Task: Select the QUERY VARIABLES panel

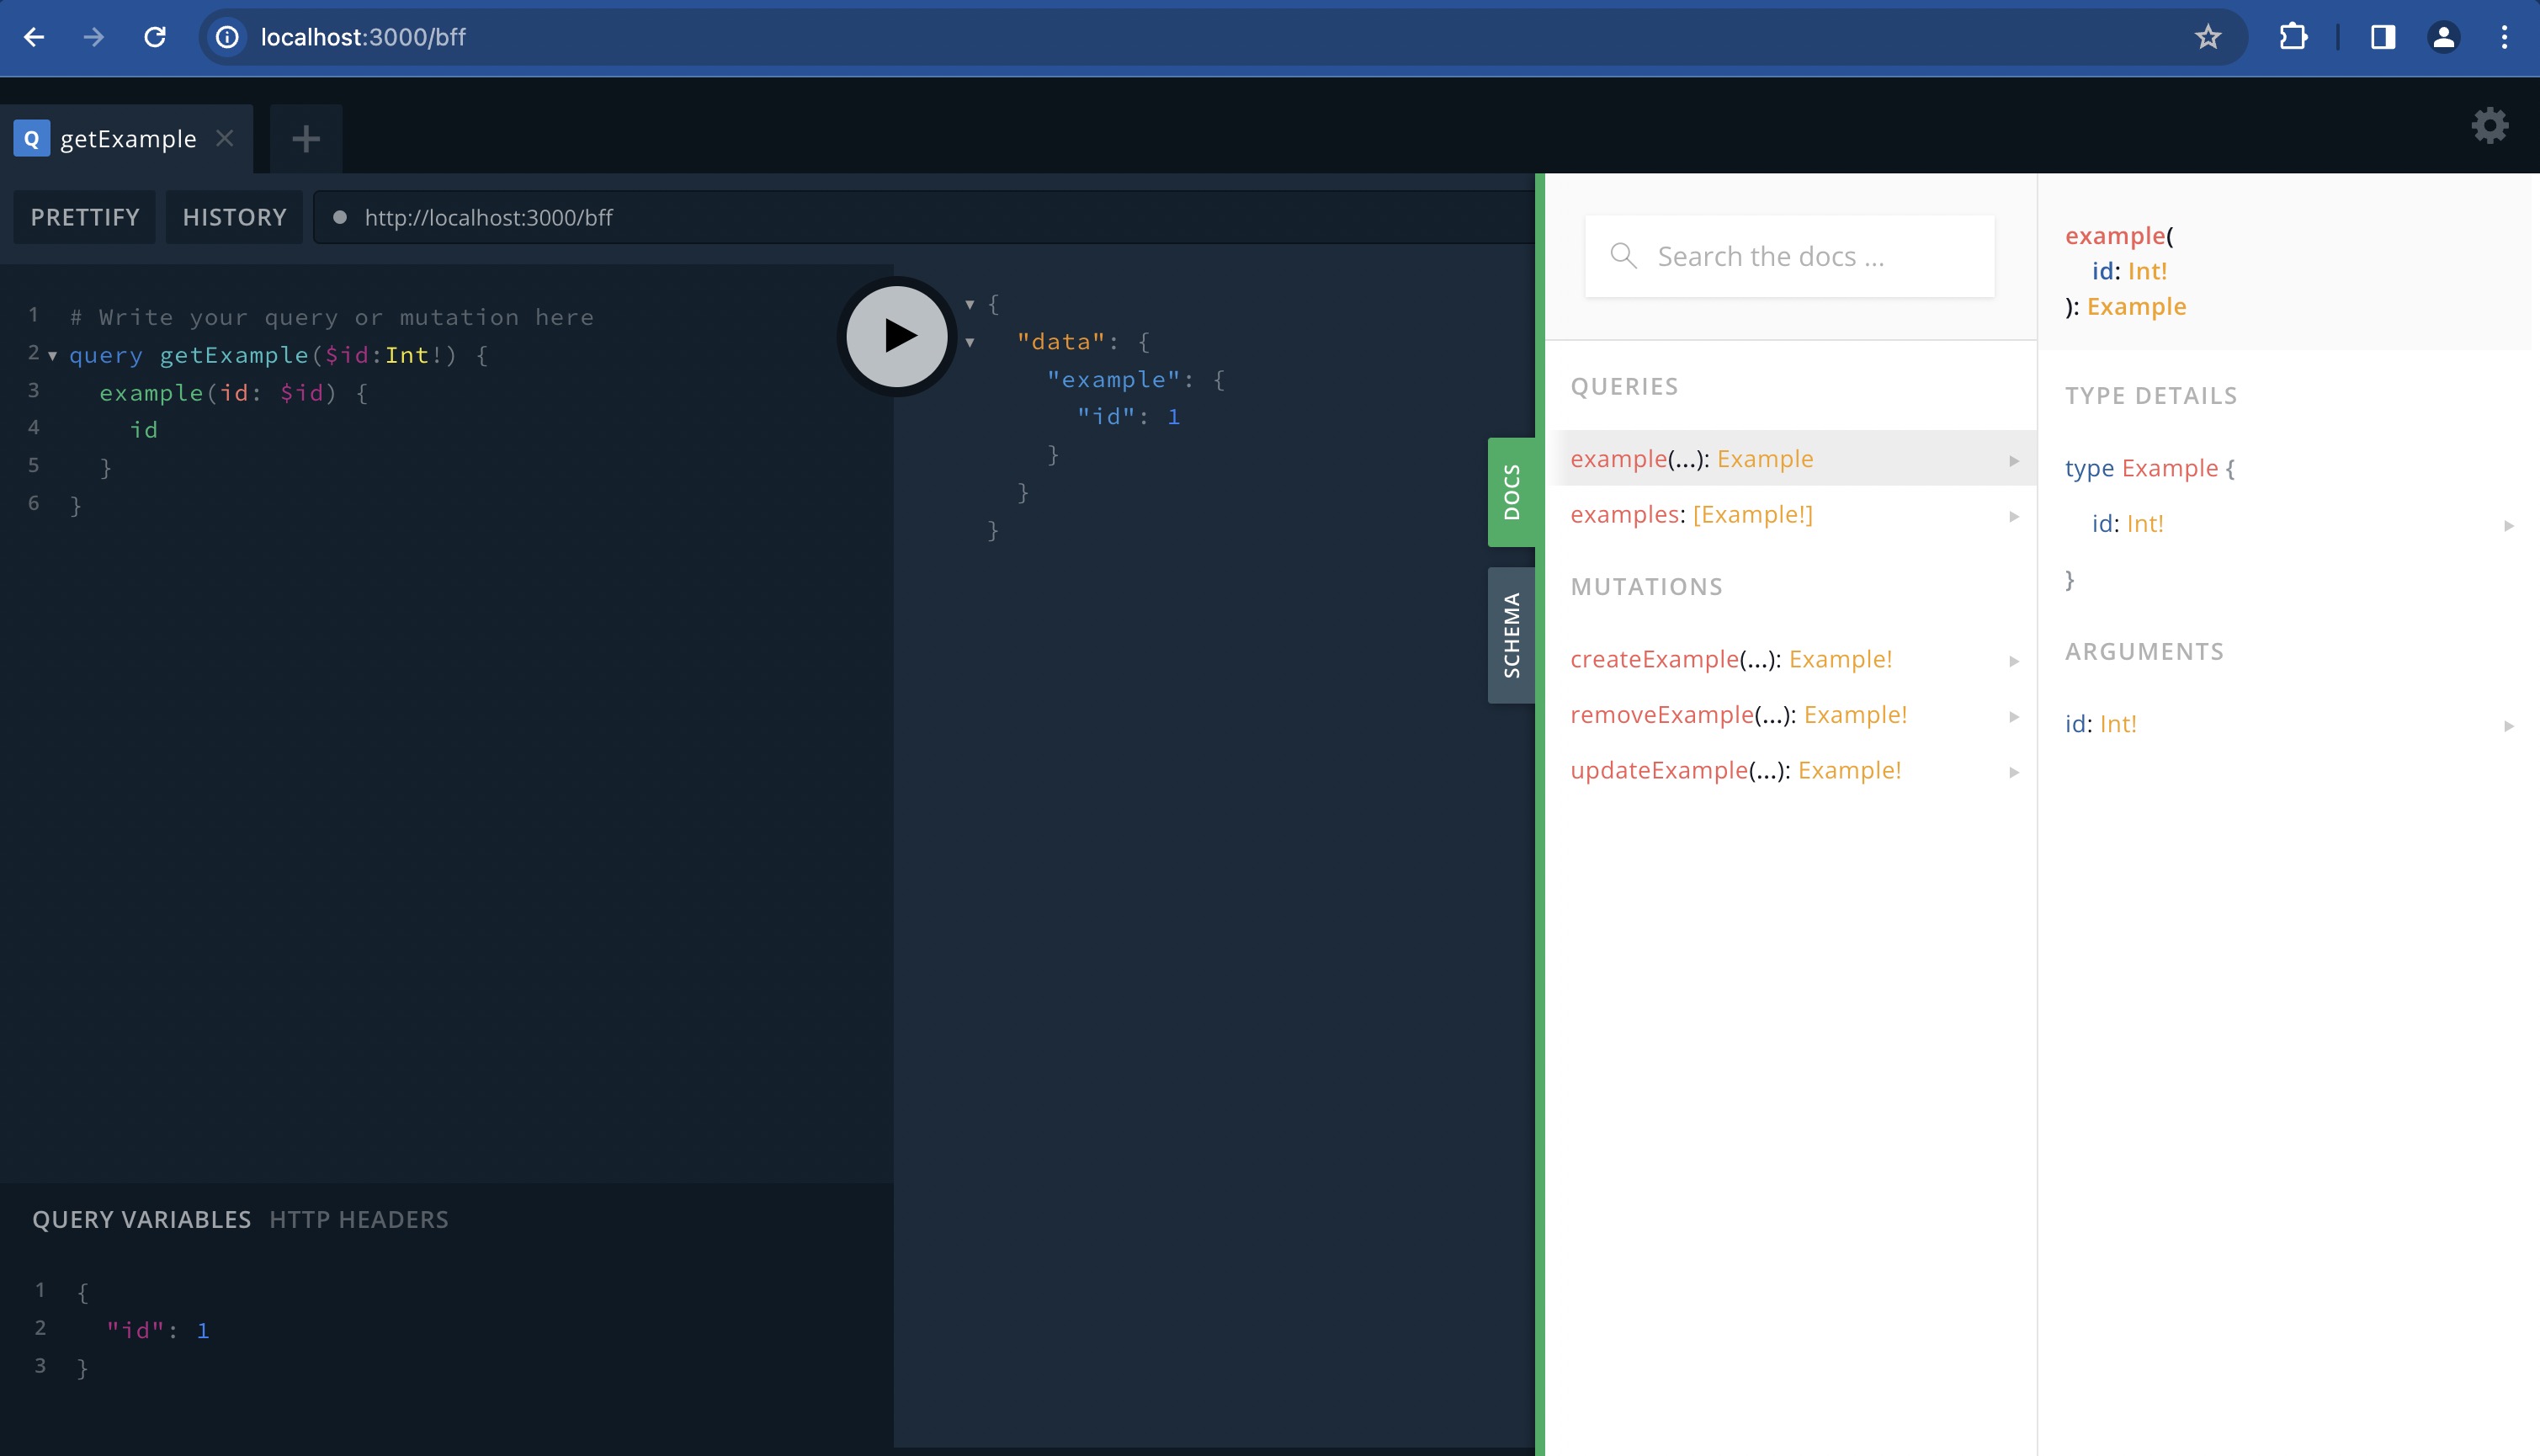Action: coord(141,1219)
